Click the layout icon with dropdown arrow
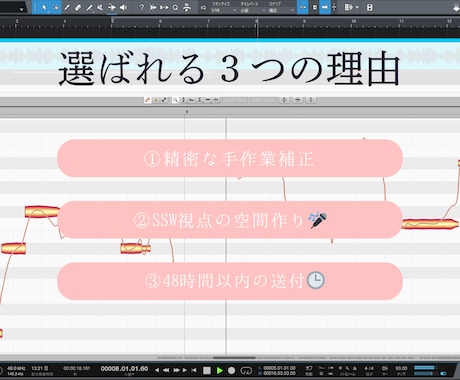Viewport: 460px width, 380px height. tap(348, 7)
